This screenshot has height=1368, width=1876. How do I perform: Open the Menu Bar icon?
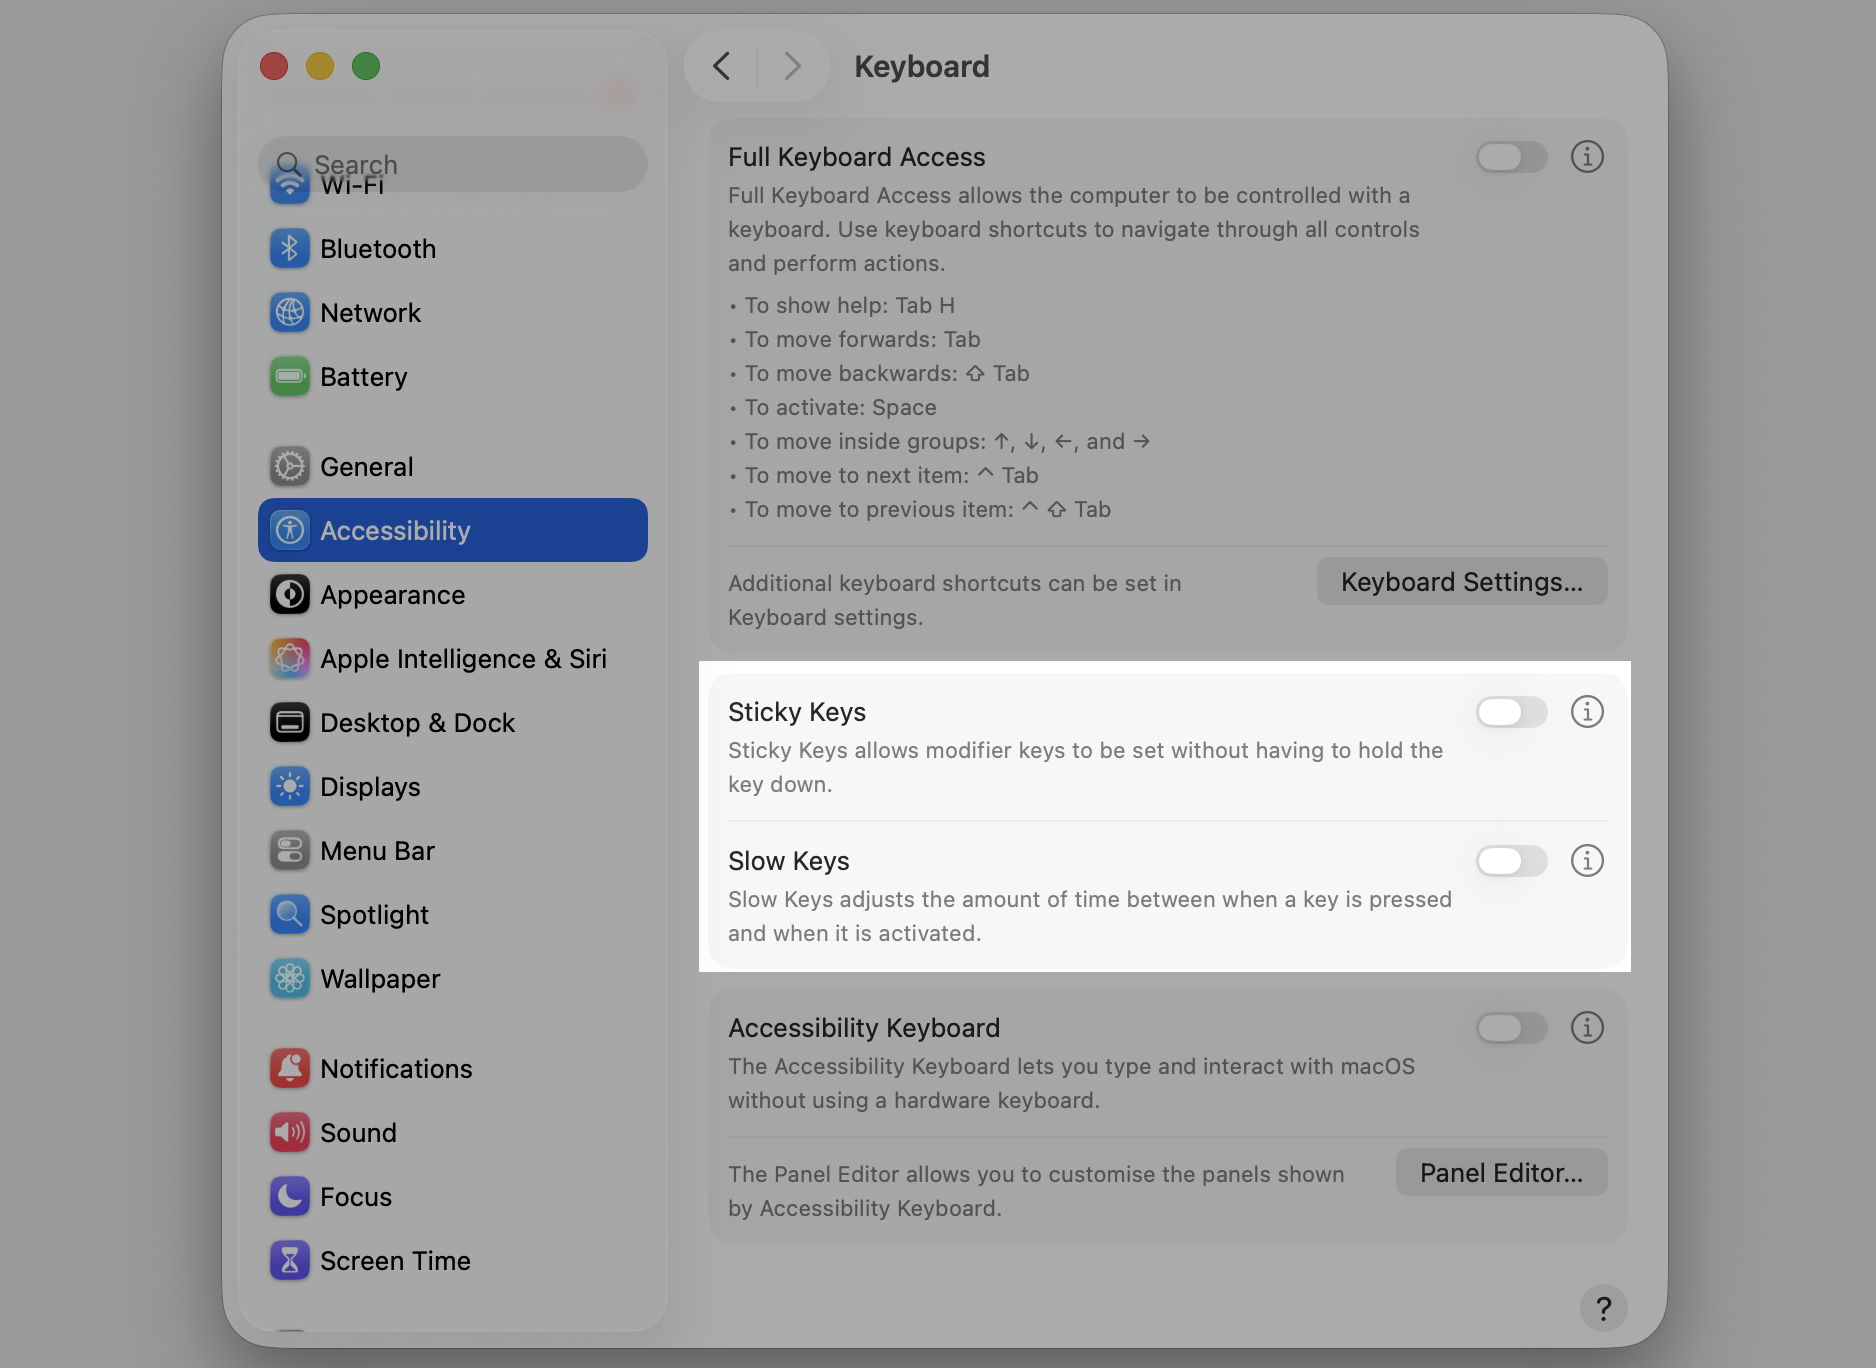pos(290,850)
